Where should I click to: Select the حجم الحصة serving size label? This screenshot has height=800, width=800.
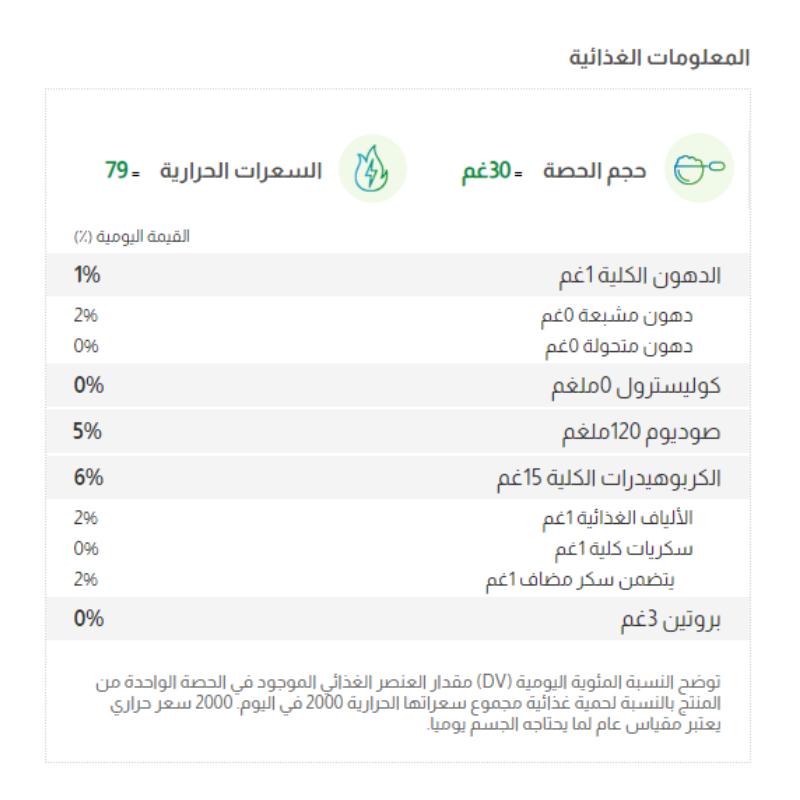pyautogui.click(x=595, y=170)
